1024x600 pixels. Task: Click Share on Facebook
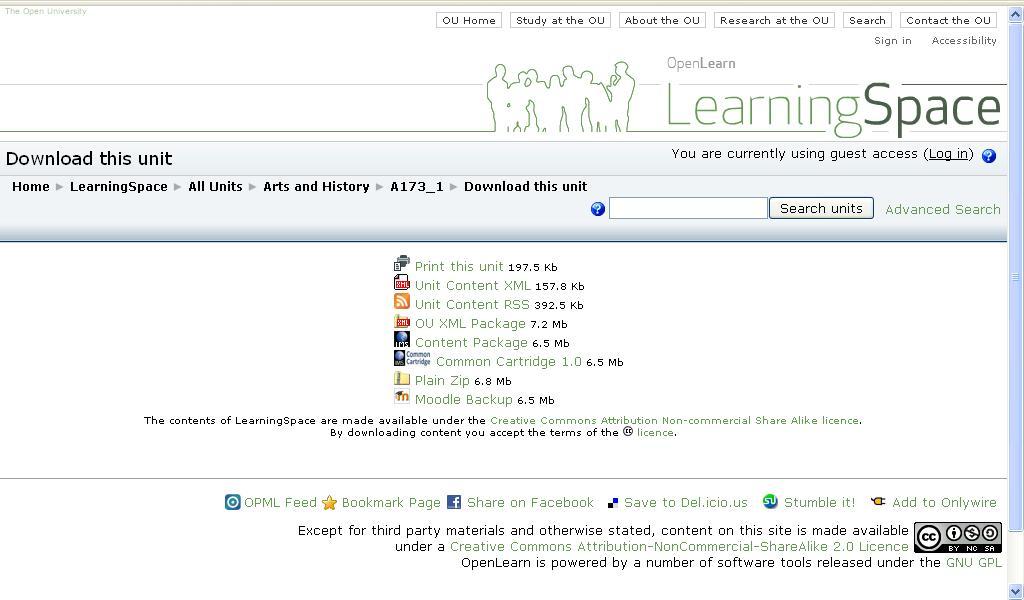530,502
